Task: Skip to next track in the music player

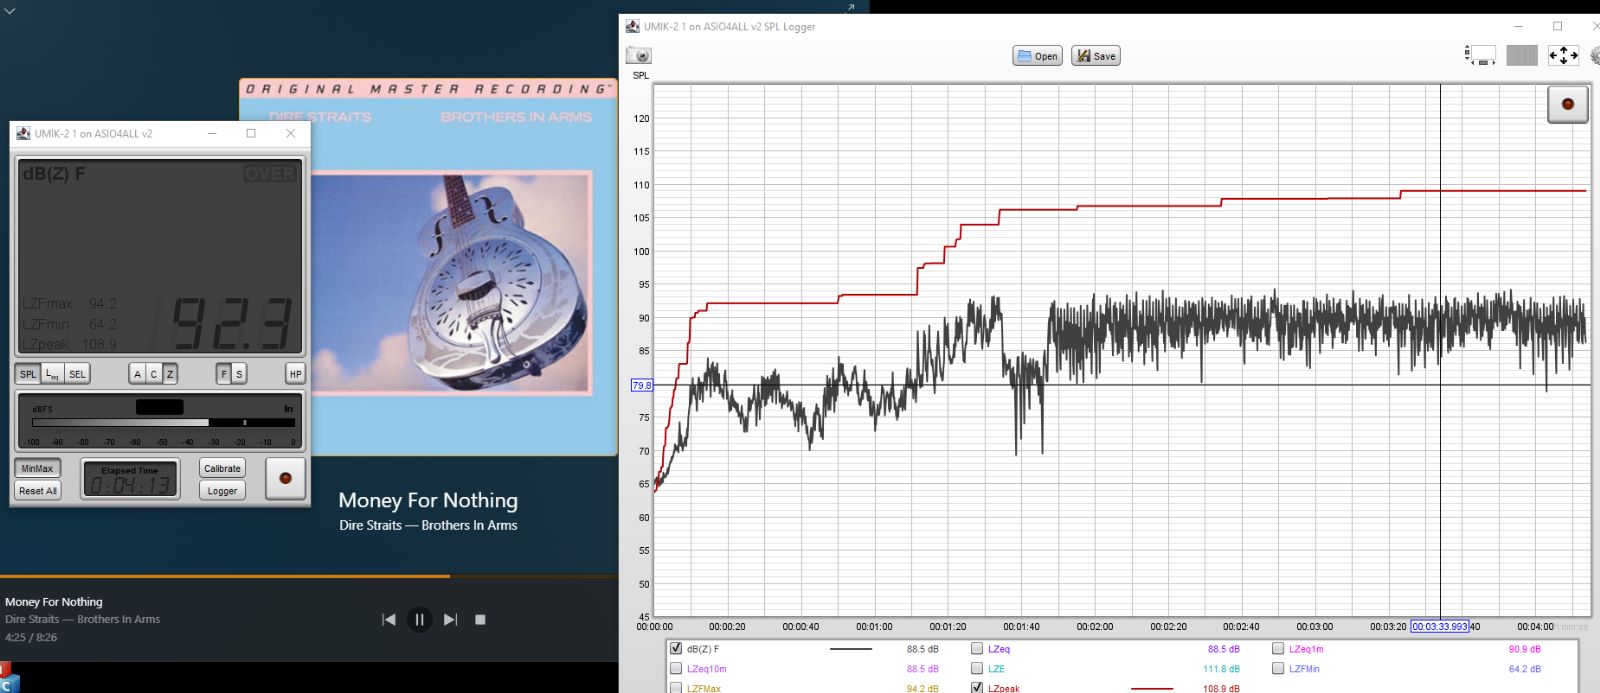Action: [x=450, y=620]
